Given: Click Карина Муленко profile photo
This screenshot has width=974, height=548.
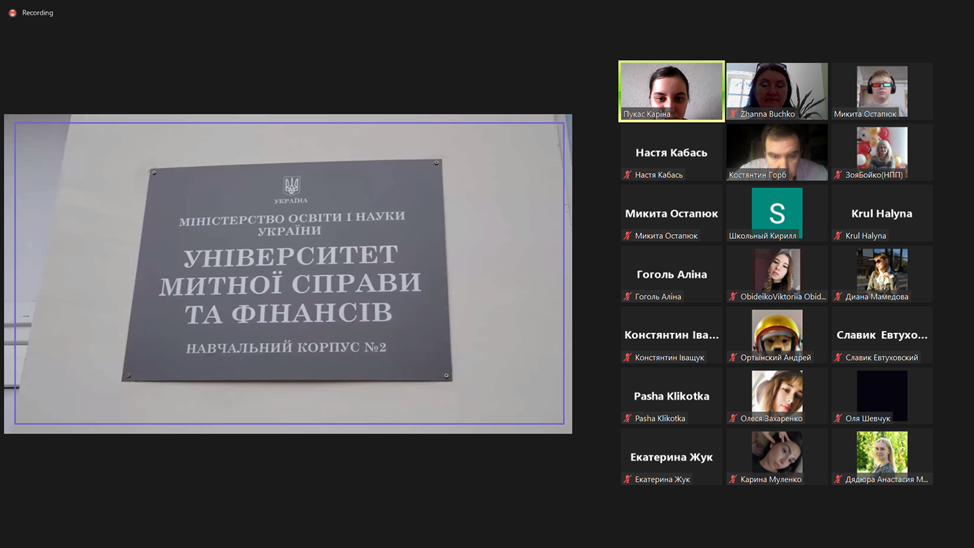Looking at the screenshot, I should (x=777, y=456).
